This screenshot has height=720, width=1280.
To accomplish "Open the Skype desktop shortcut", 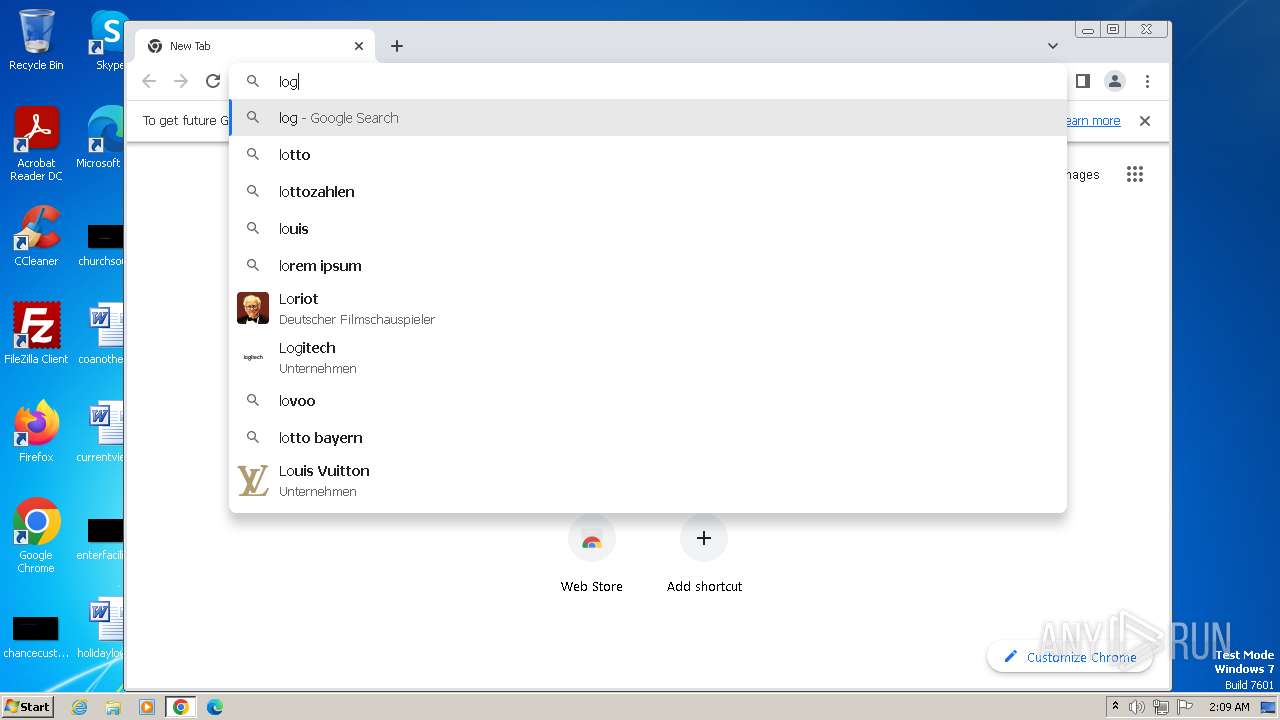I will [x=108, y=40].
